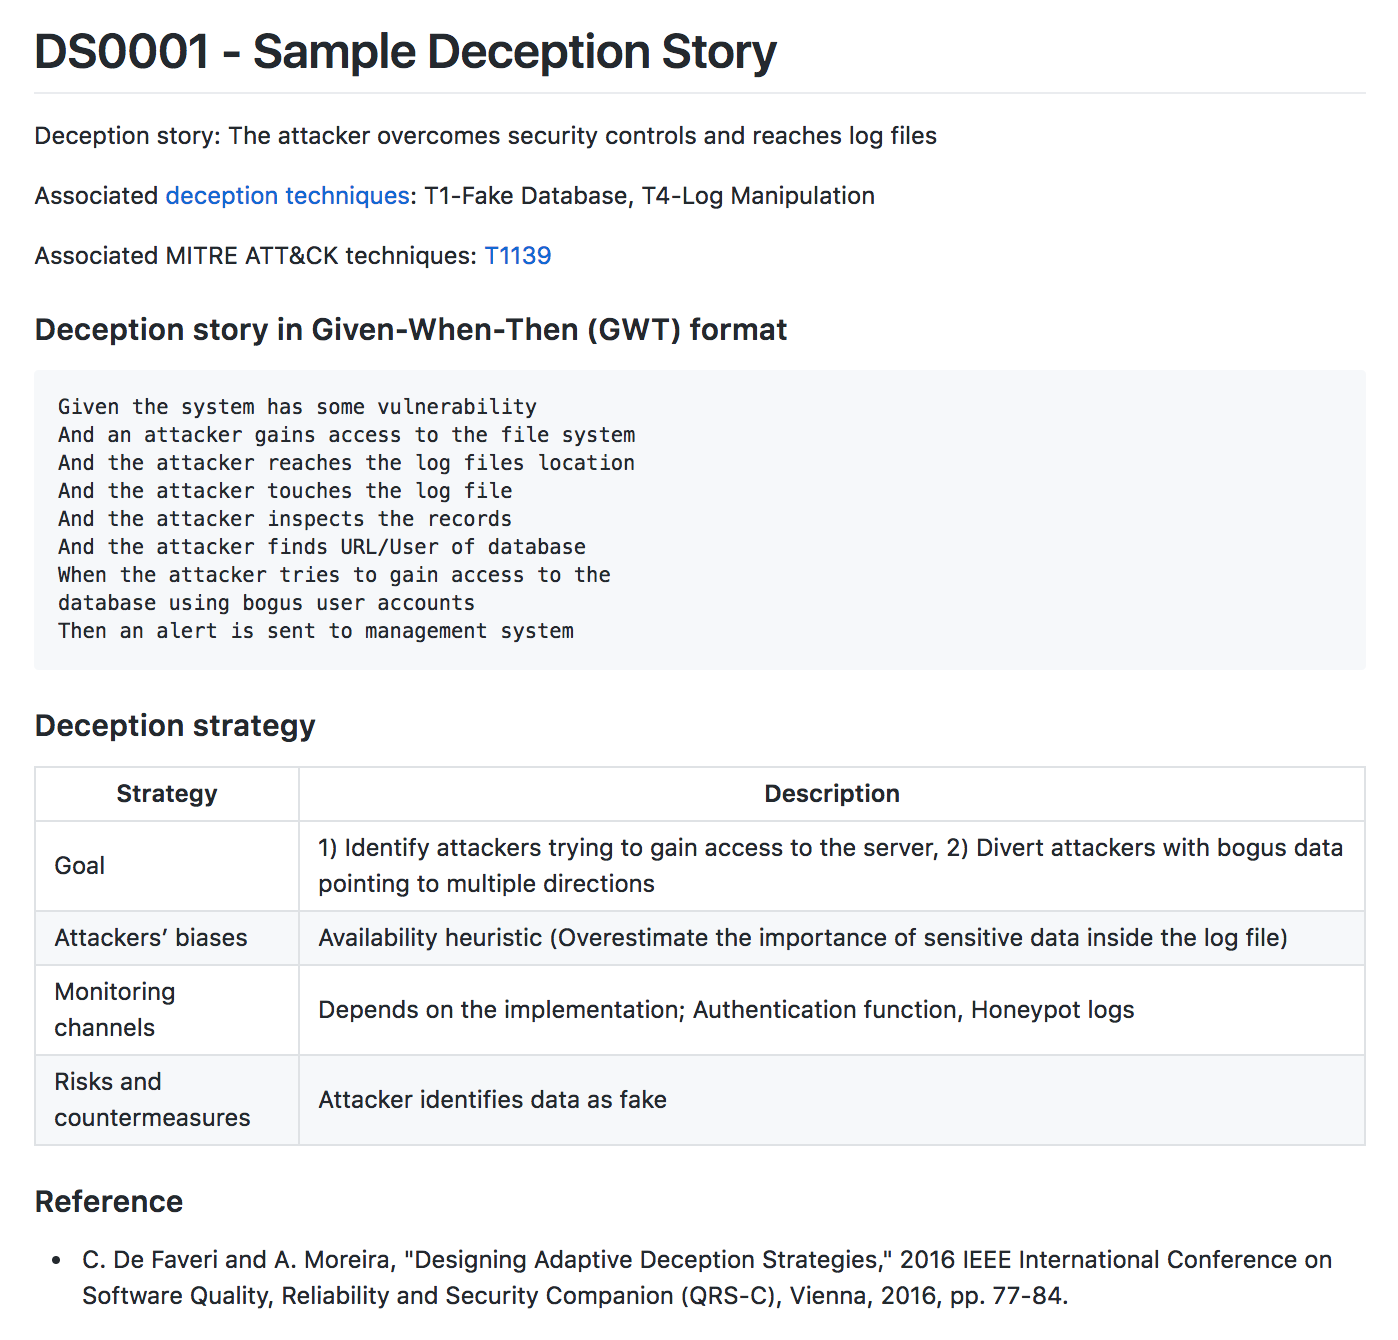Click the "And the attacker touches the log file" line
This screenshot has width=1398, height=1340.
pyautogui.click(x=285, y=491)
